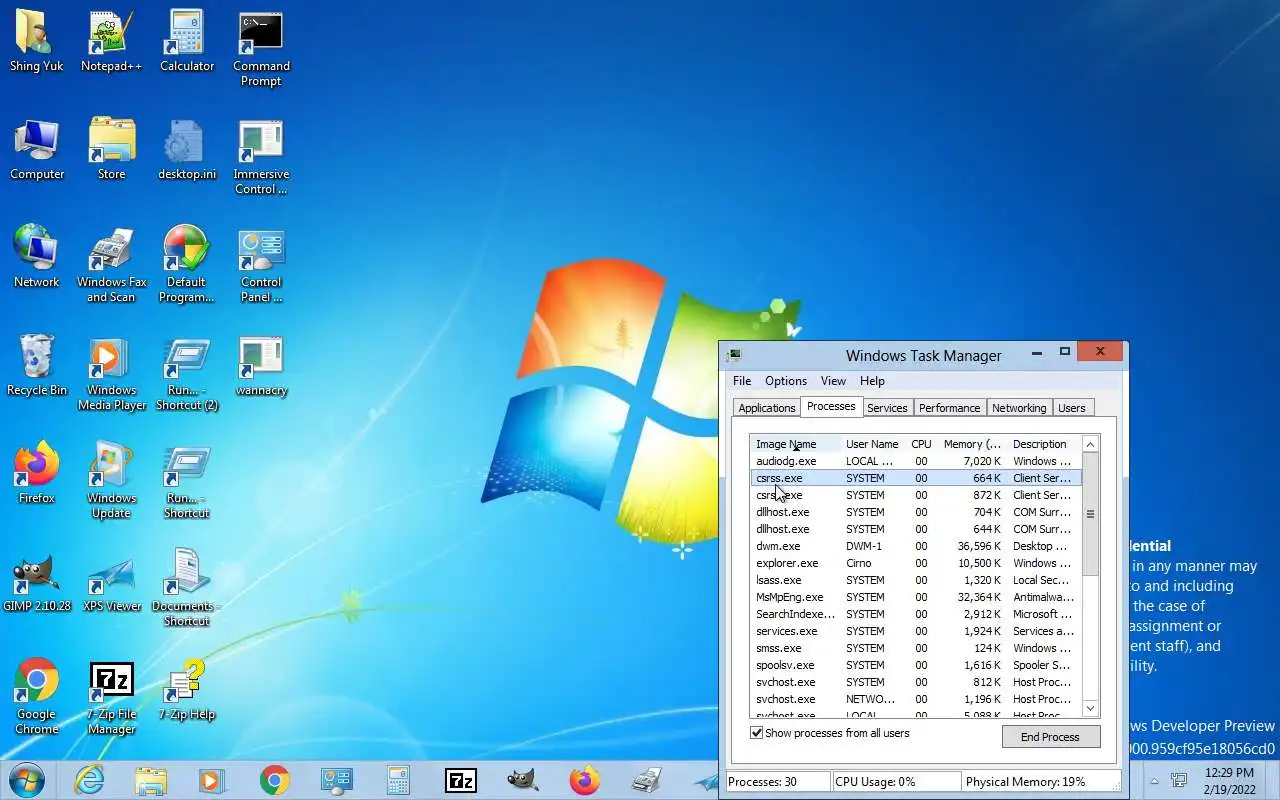Open the Options menu in Task Manager

click(x=786, y=381)
